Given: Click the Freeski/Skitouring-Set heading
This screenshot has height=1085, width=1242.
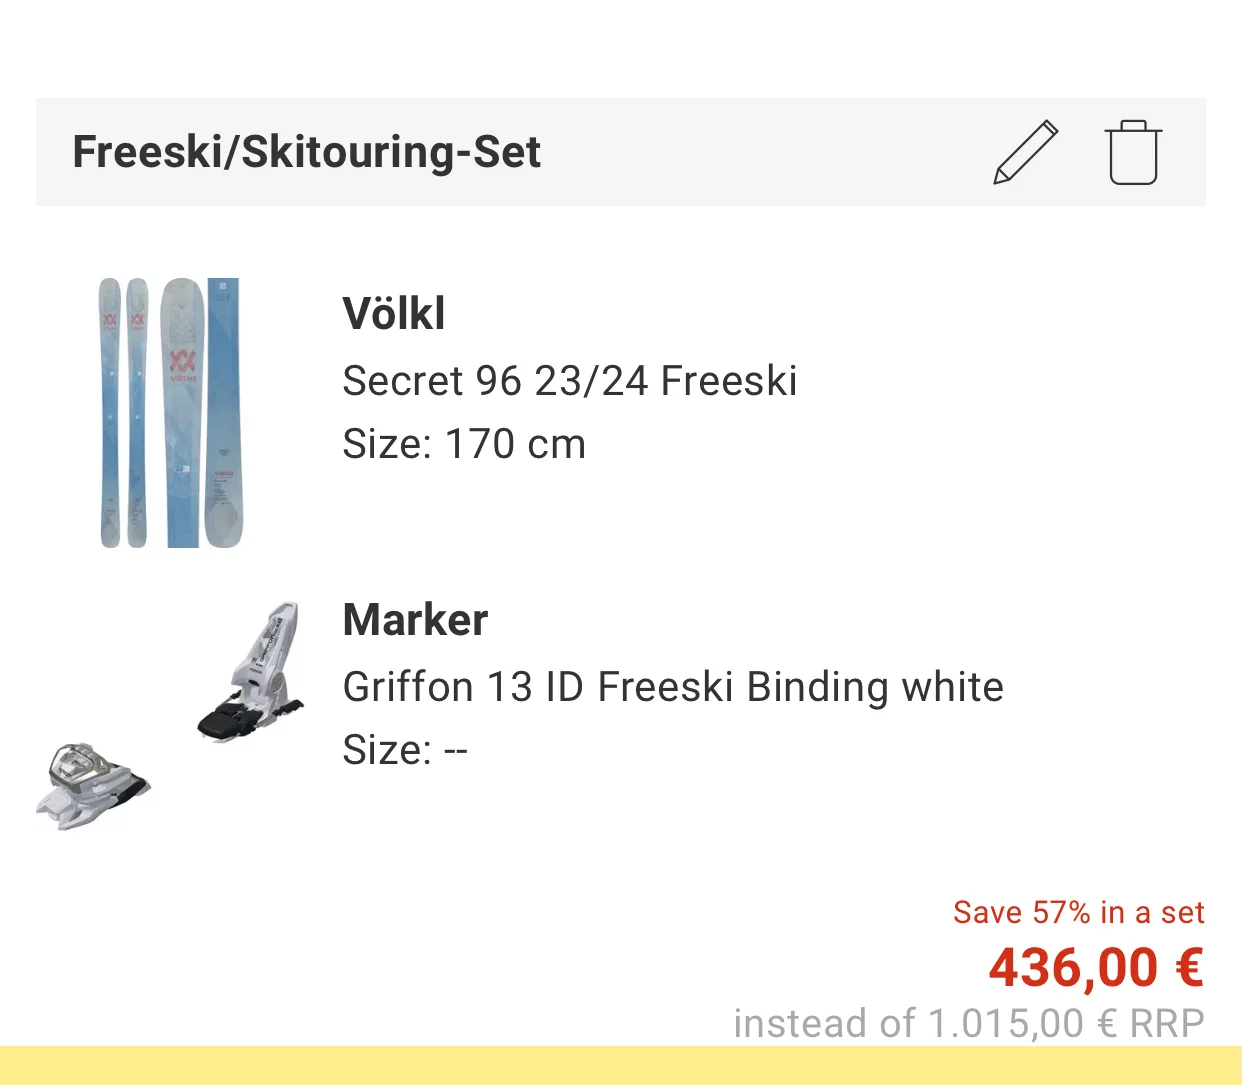Looking at the screenshot, I should coord(306,152).
